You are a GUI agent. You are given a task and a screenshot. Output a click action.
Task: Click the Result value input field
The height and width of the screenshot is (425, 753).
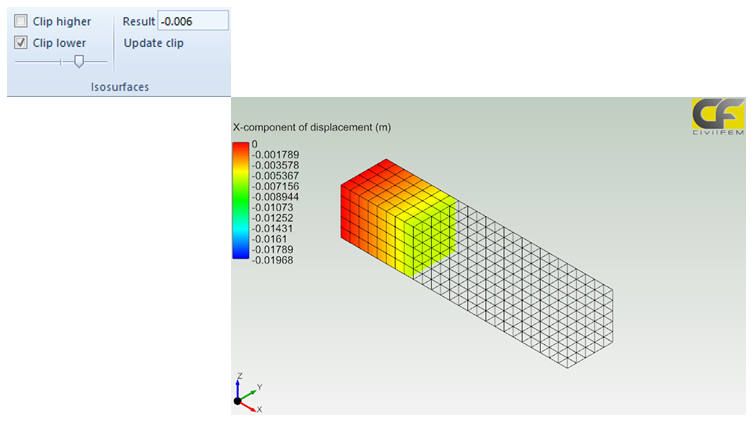pyautogui.click(x=192, y=21)
